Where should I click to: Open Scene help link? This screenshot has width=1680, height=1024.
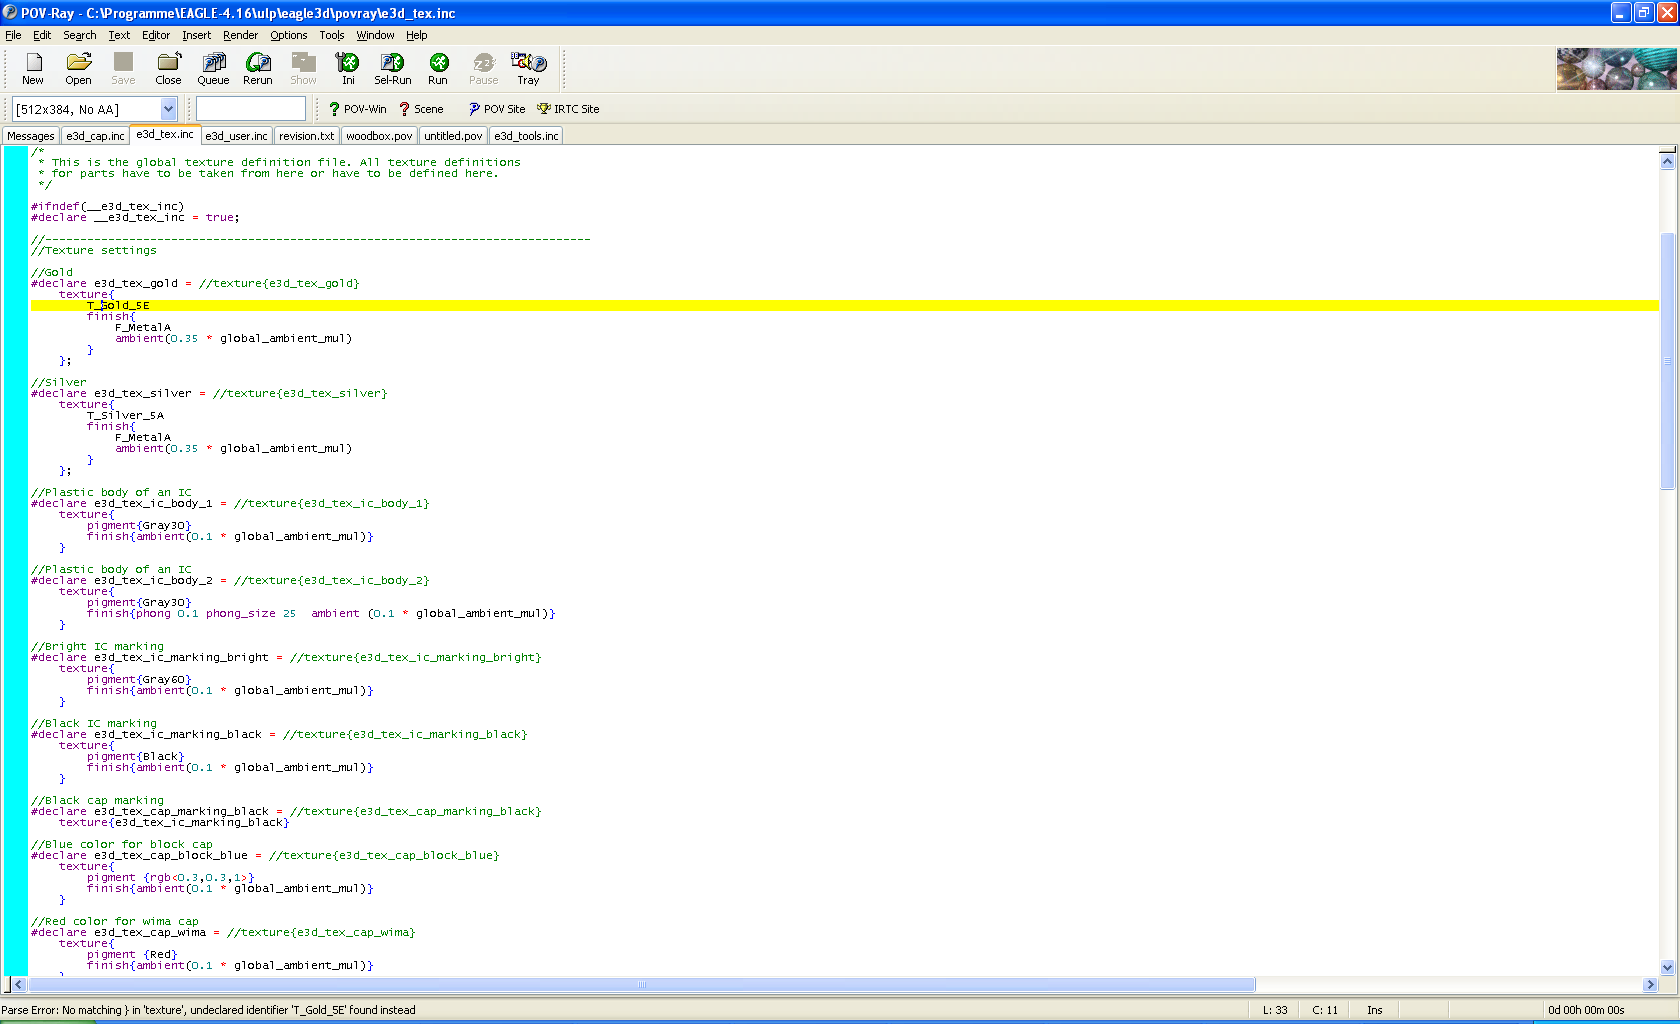click(x=421, y=109)
